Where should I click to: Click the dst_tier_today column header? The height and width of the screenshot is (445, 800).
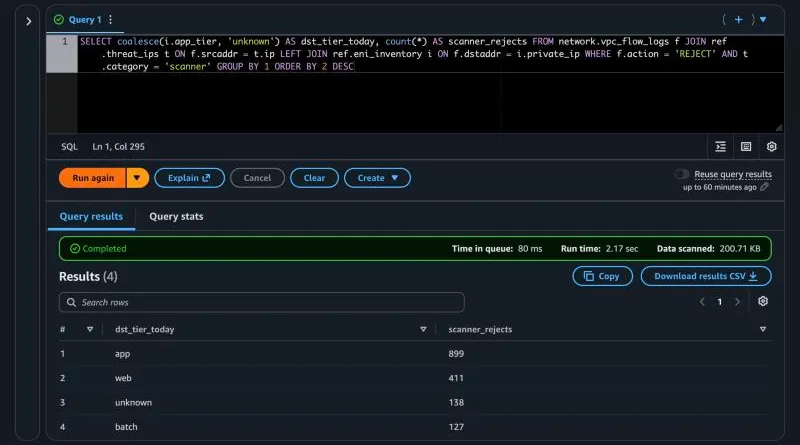pyautogui.click(x=144, y=329)
